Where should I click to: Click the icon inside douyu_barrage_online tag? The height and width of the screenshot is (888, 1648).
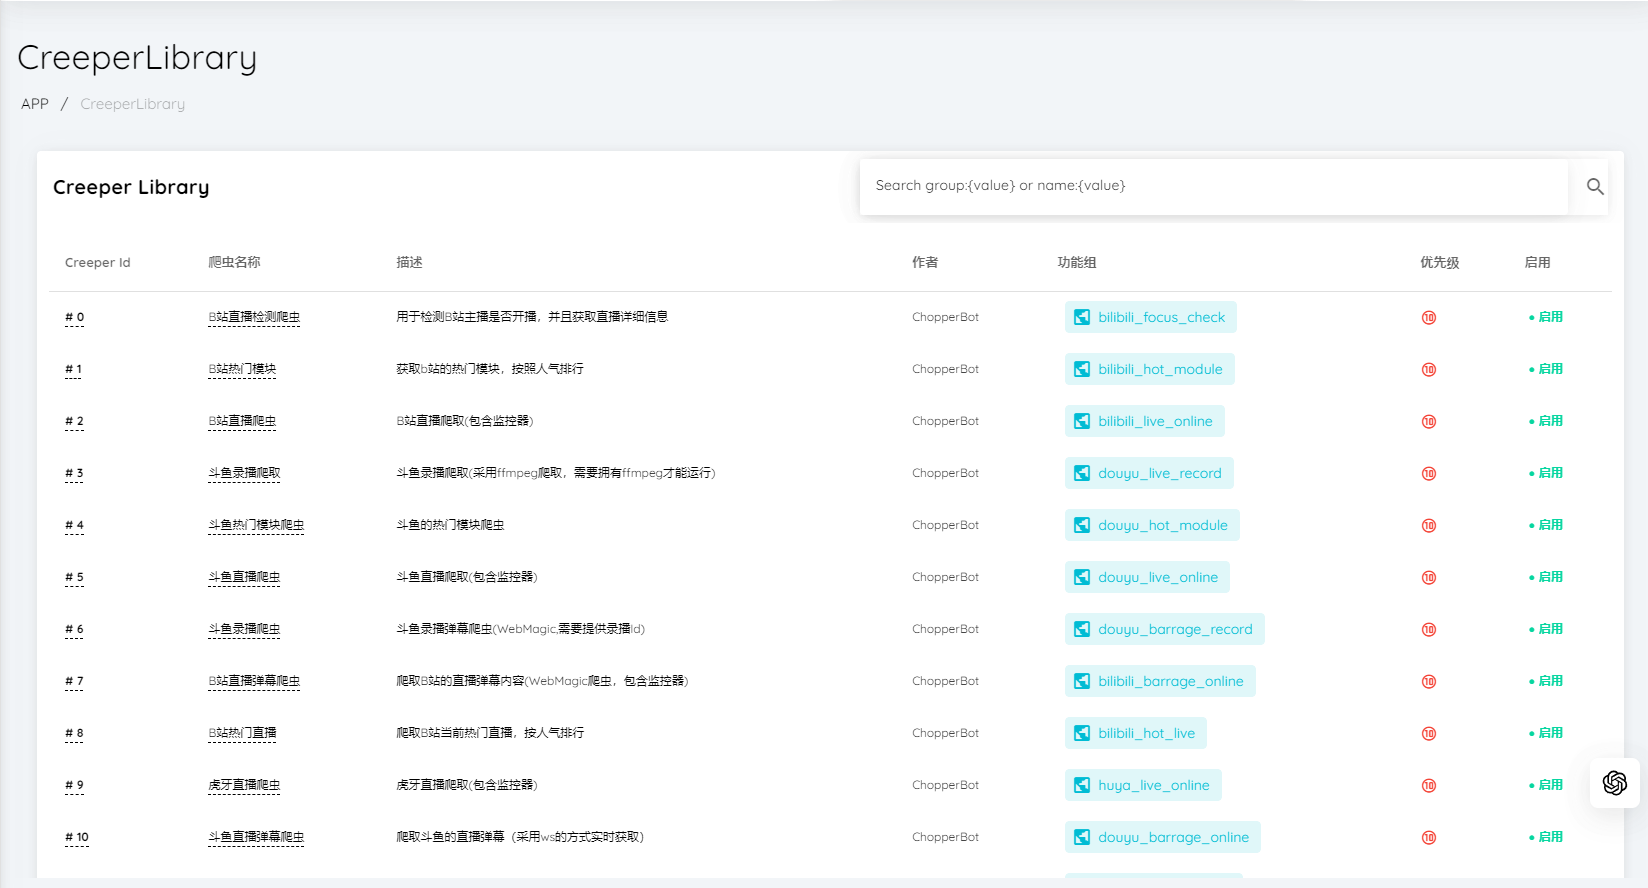coord(1082,837)
